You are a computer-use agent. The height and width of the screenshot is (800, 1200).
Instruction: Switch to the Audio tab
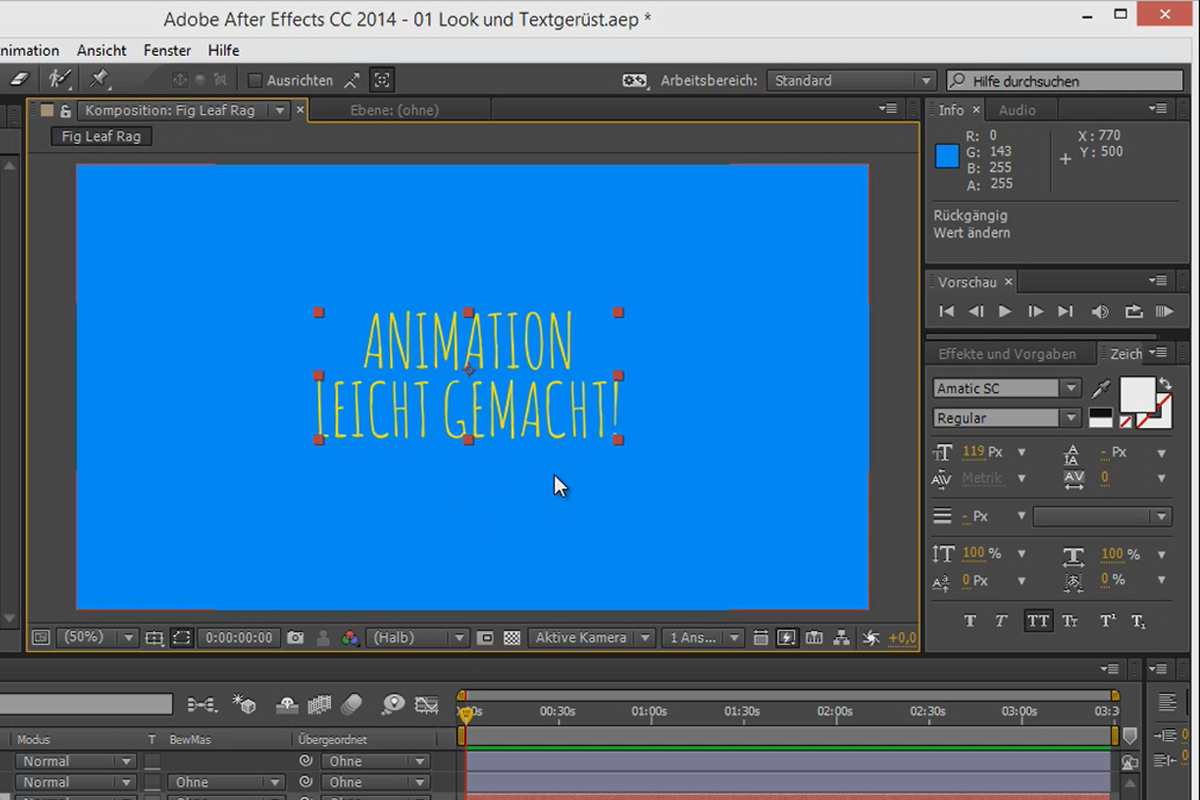[x=1017, y=110]
